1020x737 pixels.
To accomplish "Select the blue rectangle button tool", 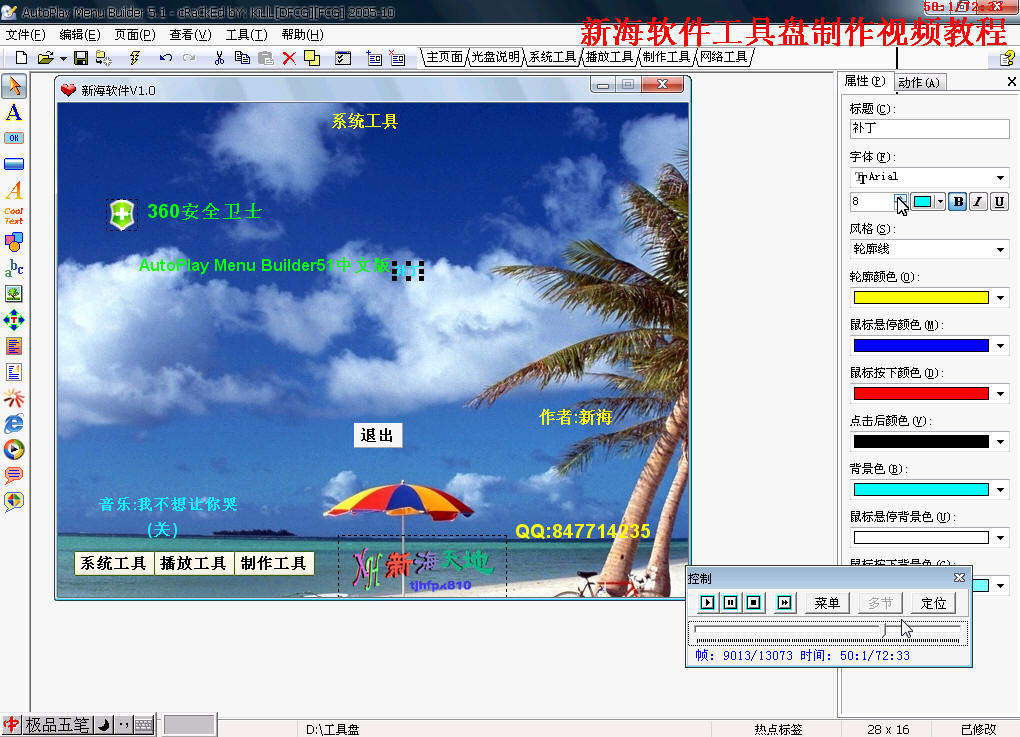I will [14, 163].
